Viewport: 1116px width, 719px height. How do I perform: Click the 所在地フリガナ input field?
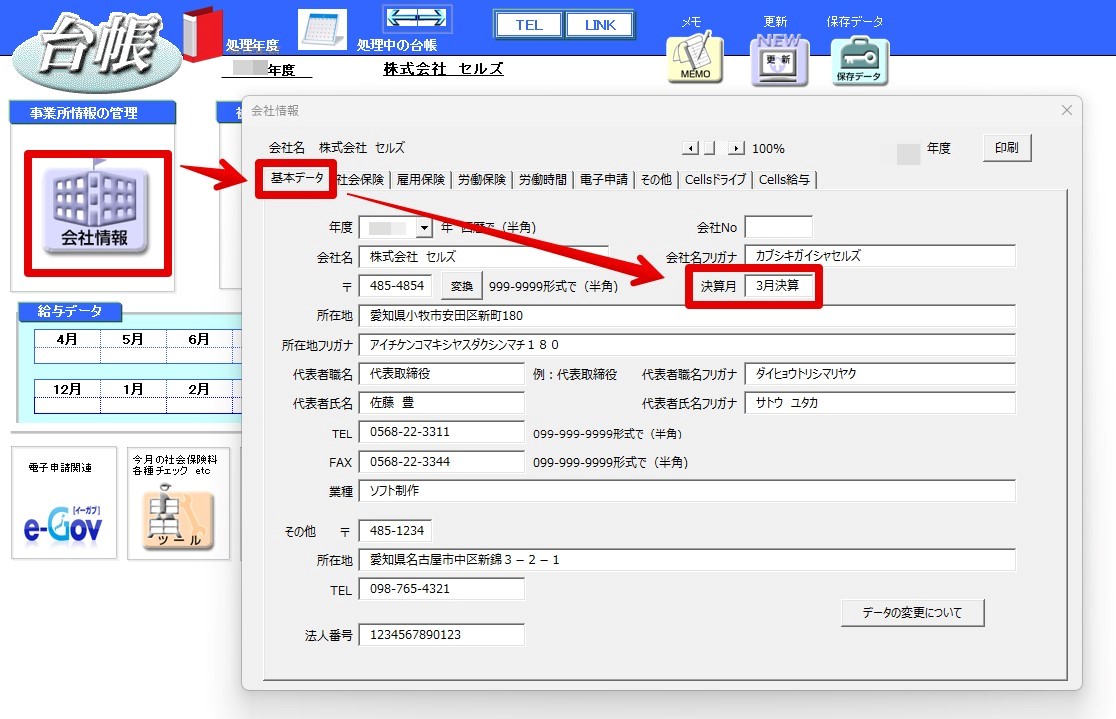coord(687,345)
